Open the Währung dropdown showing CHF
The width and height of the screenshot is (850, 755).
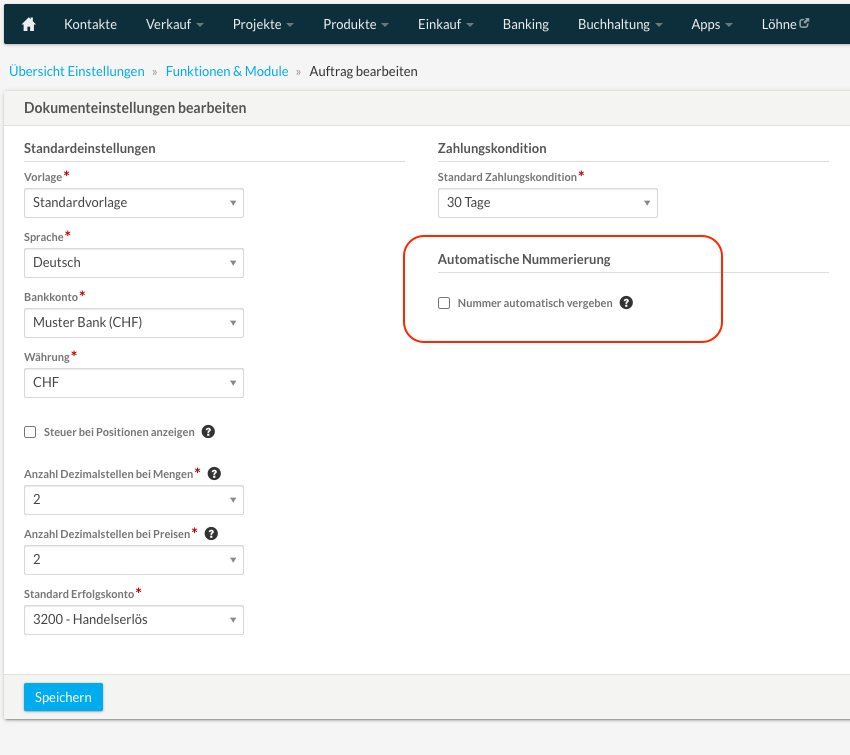pyautogui.click(x=133, y=382)
